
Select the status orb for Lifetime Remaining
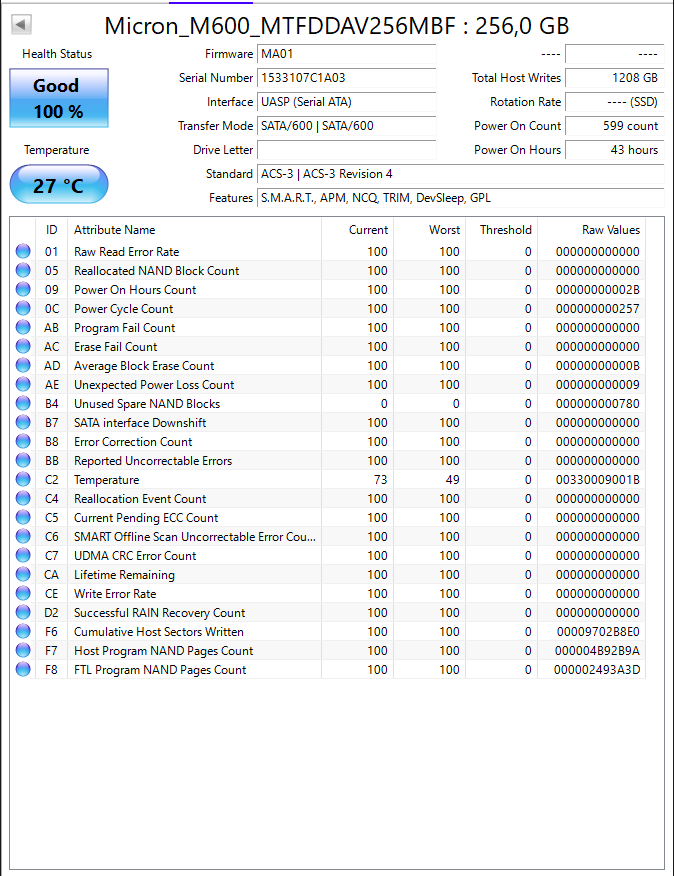[x=23, y=574]
